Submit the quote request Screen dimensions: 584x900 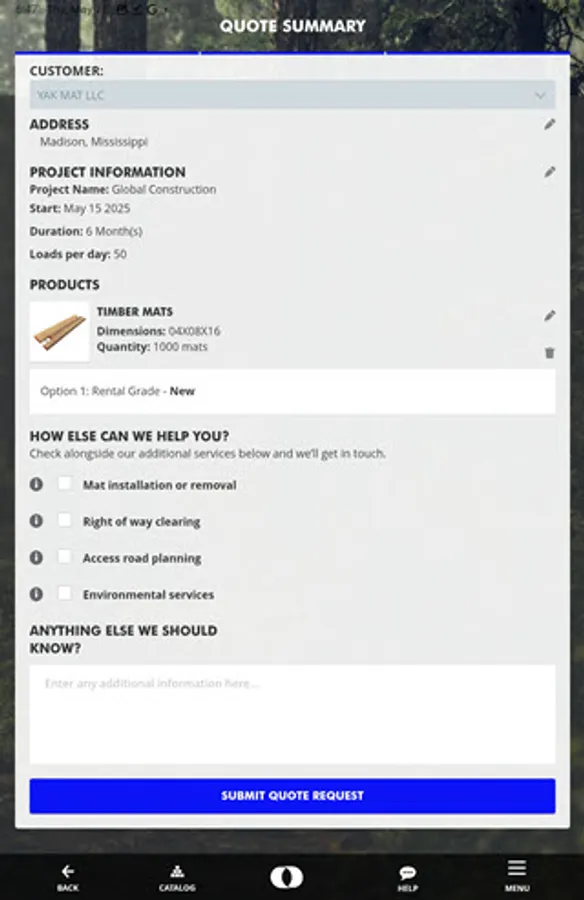292,794
